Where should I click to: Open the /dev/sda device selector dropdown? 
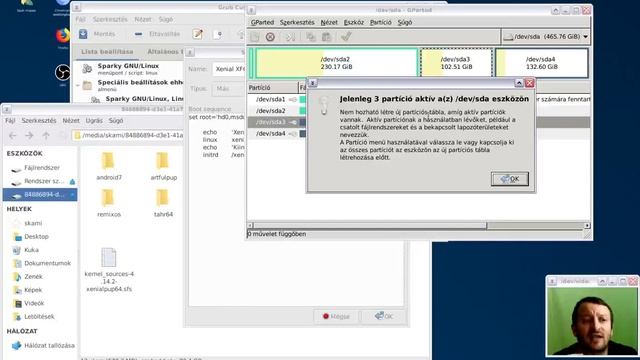(545, 37)
